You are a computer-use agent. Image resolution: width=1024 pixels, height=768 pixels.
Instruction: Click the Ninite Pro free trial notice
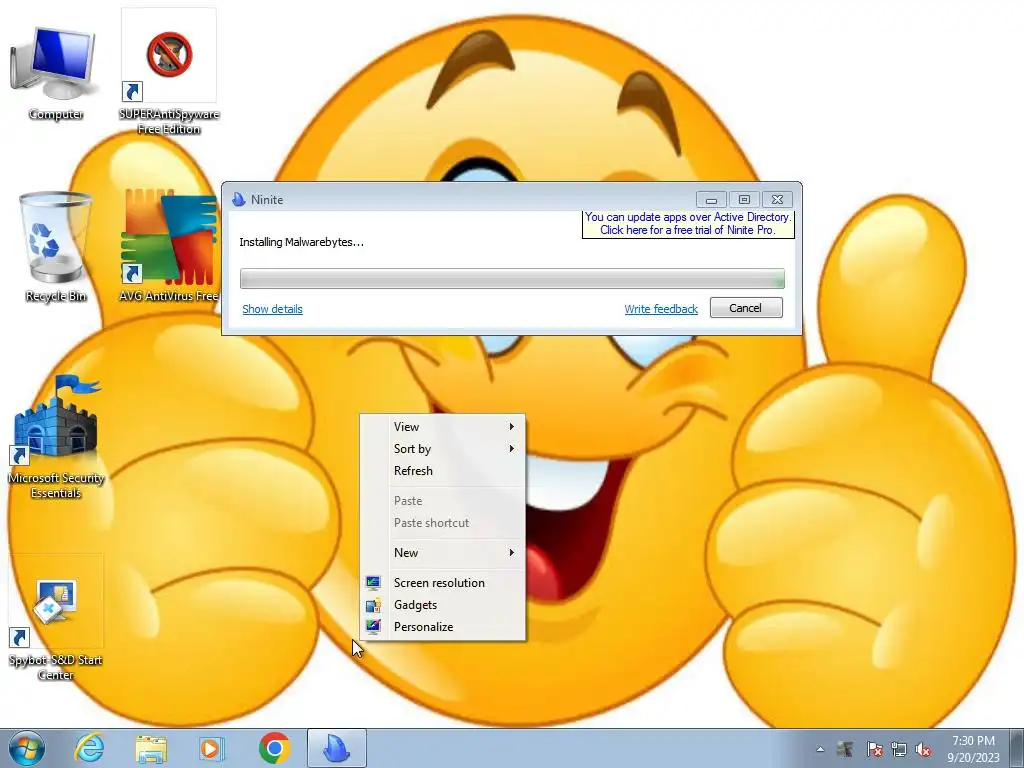[x=688, y=223]
